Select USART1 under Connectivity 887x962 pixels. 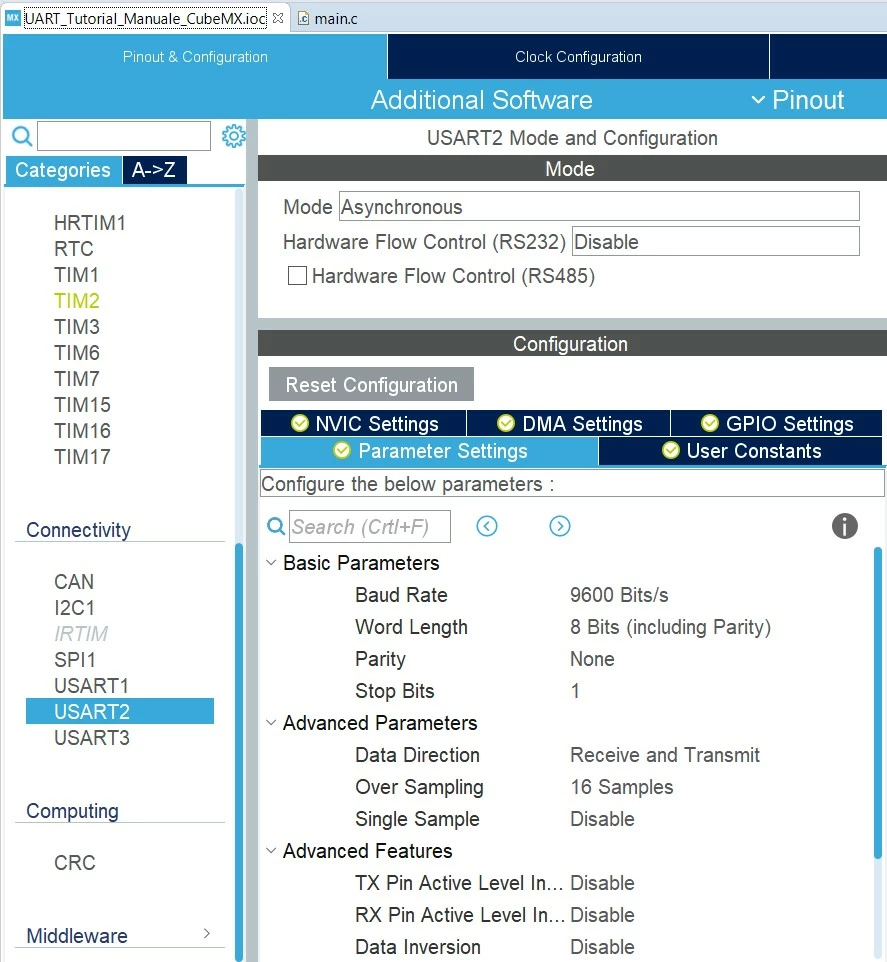click(91, 685)
